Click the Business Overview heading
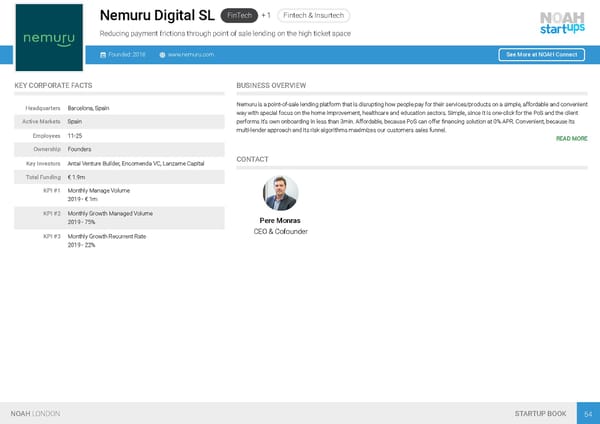The image size is (600, 424). click(x=270, y=86)
